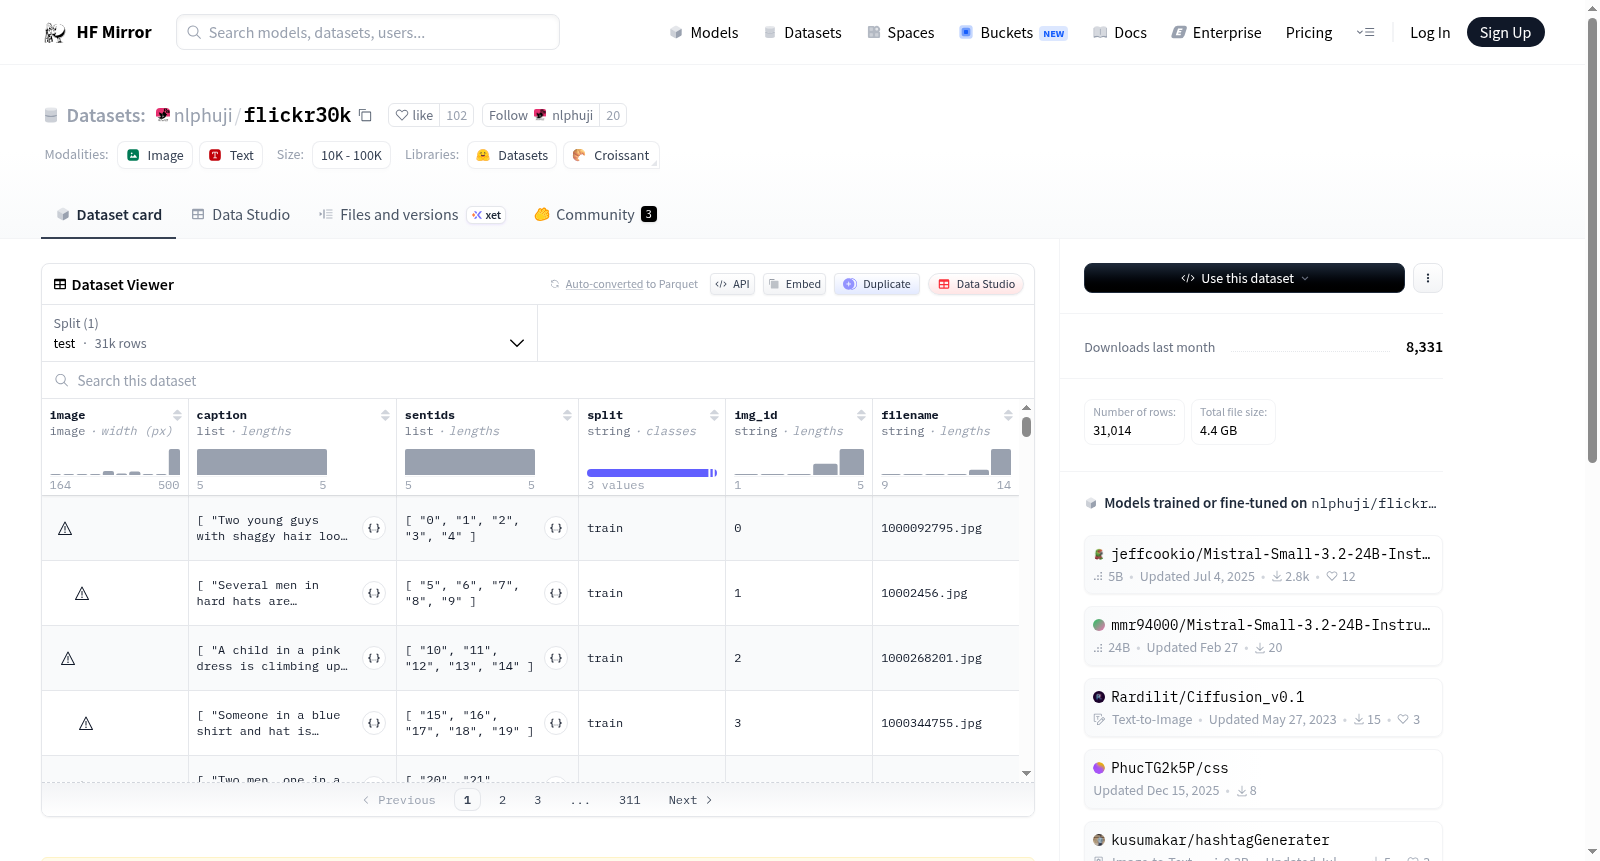This screenshot has width=1600, height=861.
Task: Open jeffcookio/Mistral-Small-3.2-24B model card
Action: click(x=1263, y=565)
